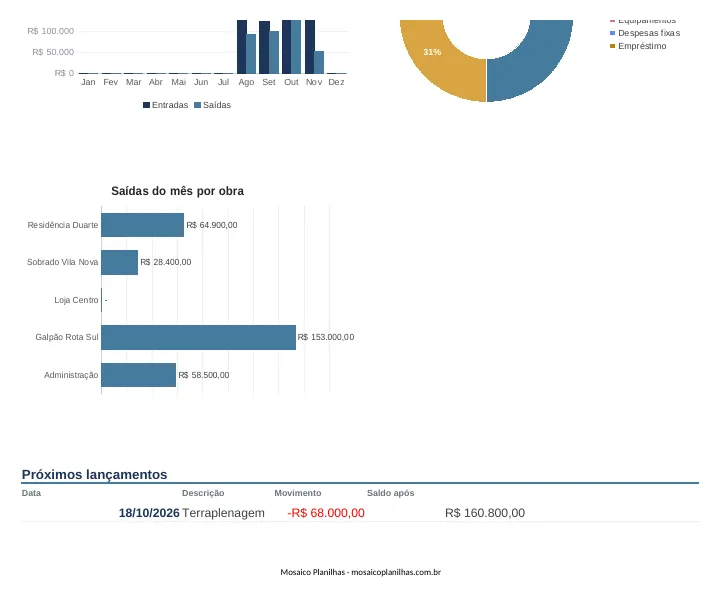Click the Despesas fixas legend text
Viewport: 719px width, 597px height.
coord(649,33)
